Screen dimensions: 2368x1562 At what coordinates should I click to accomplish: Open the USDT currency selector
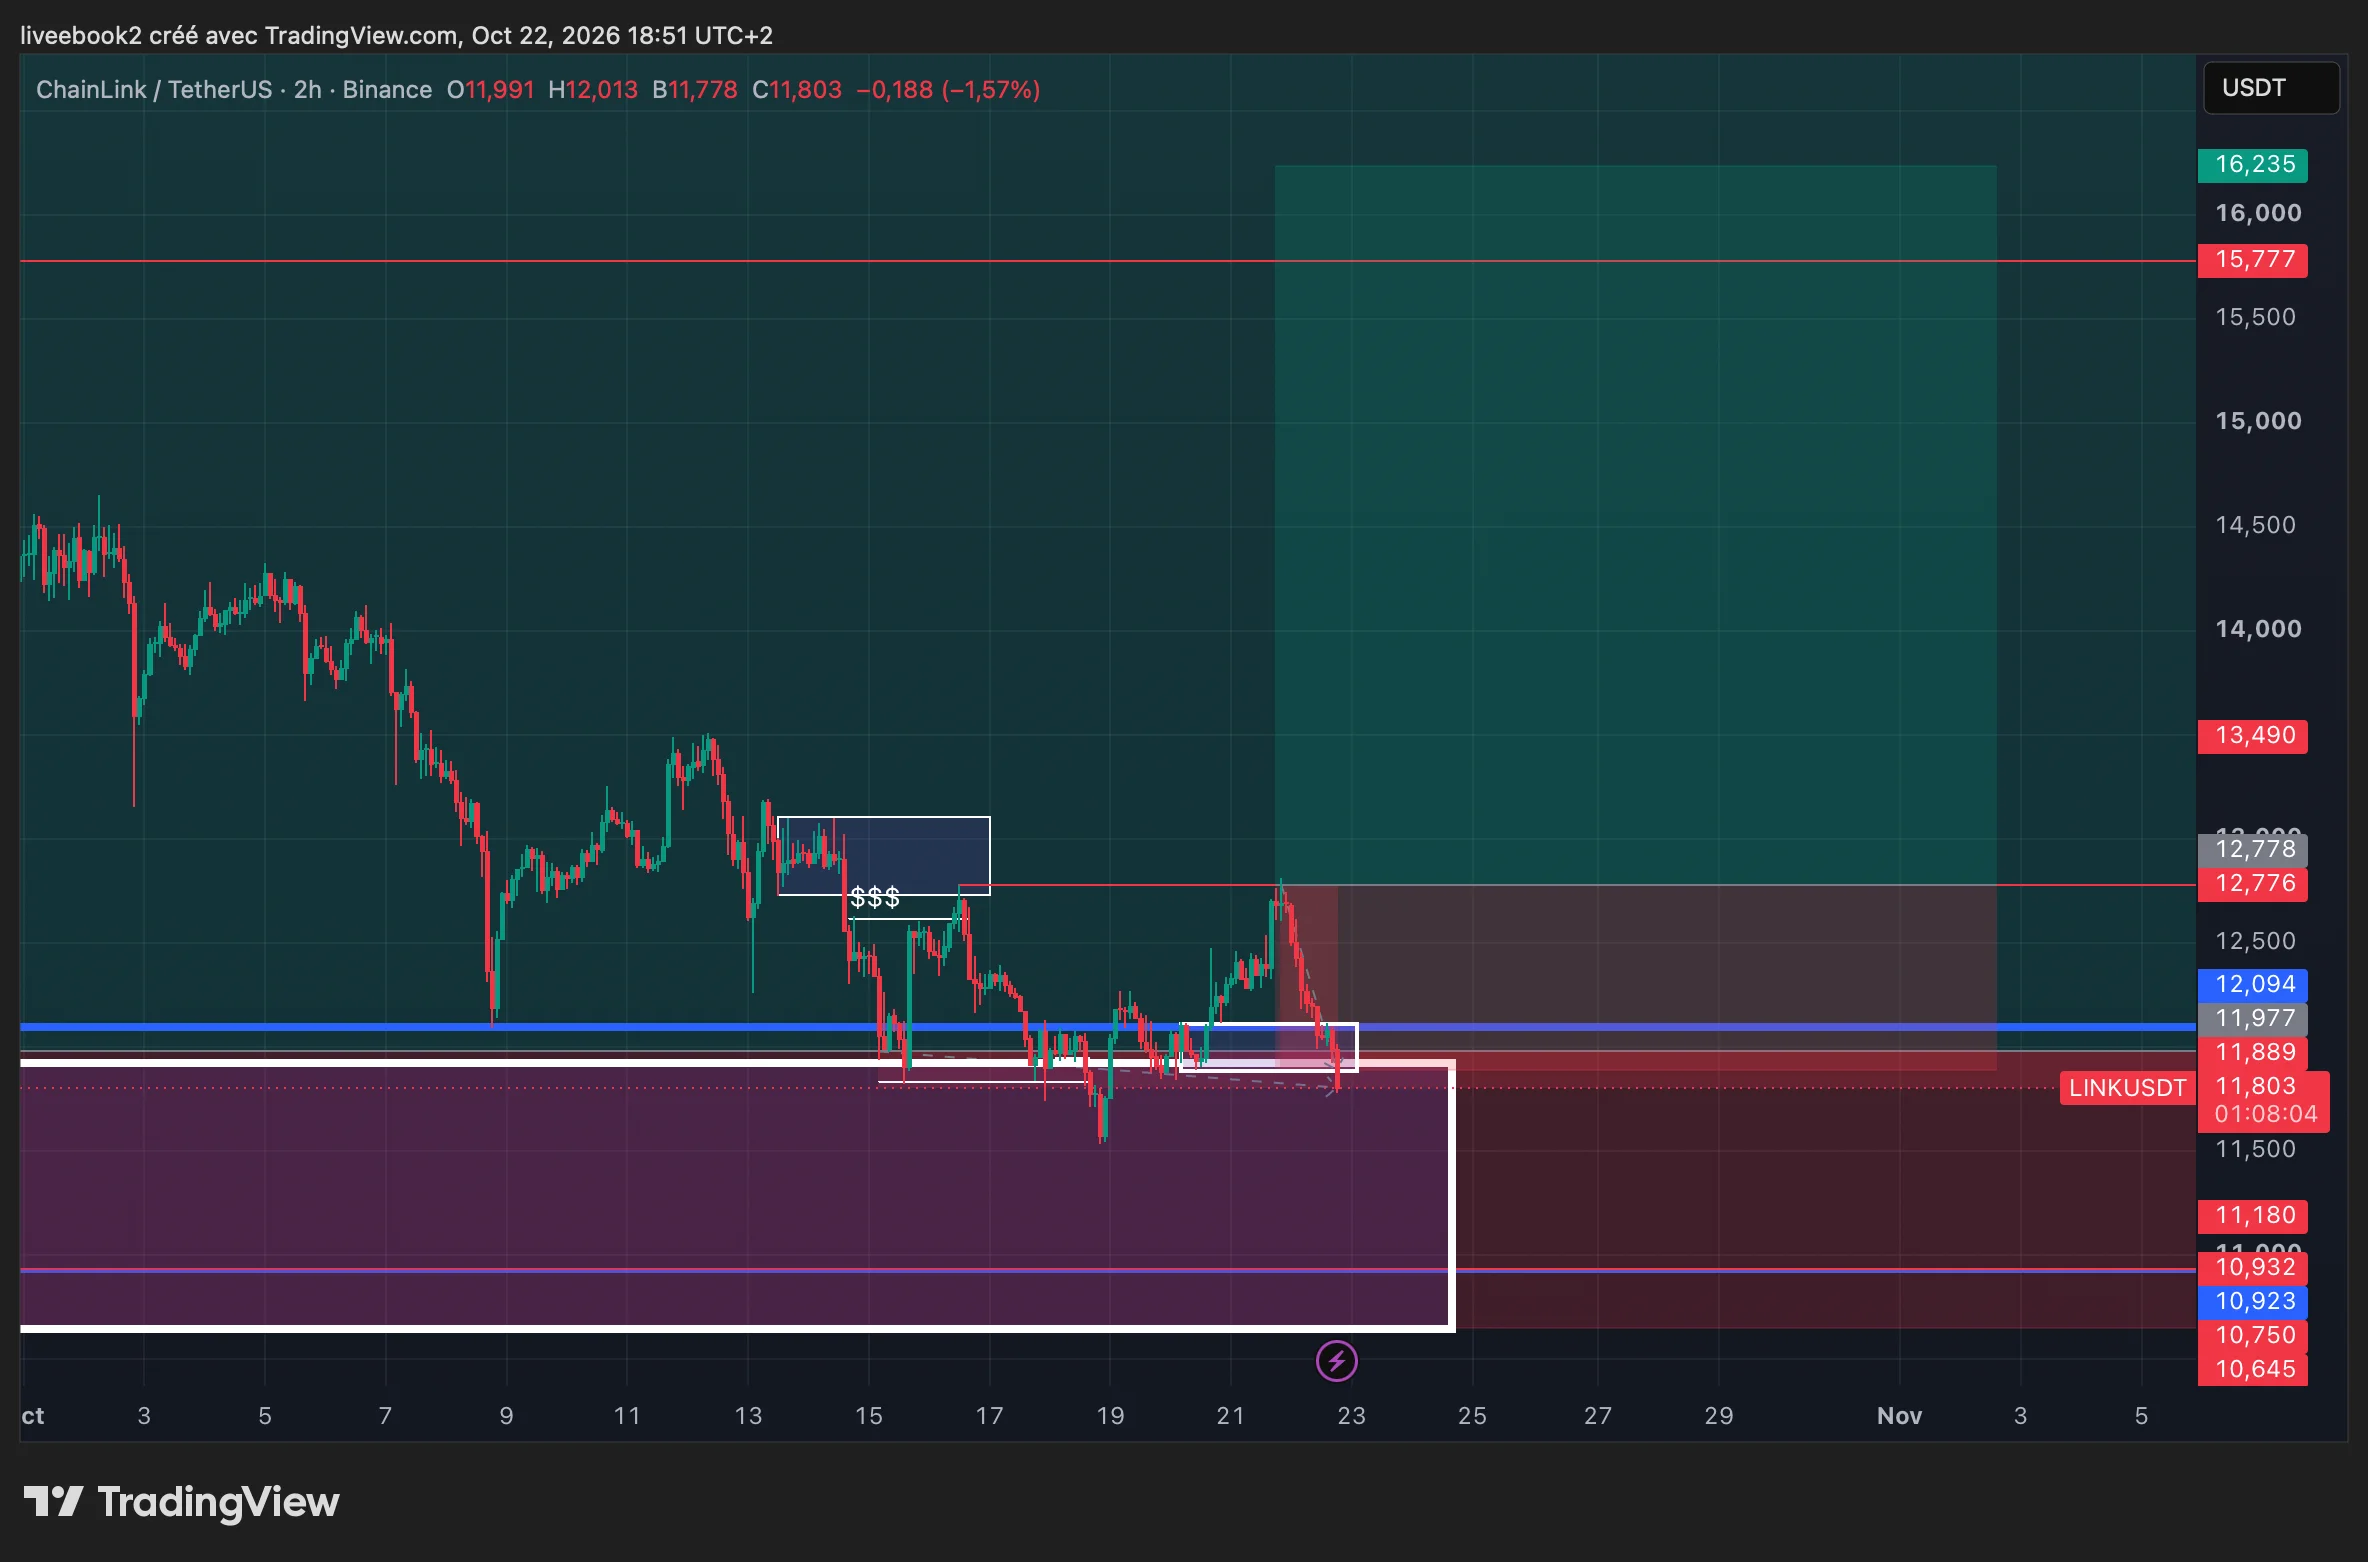tap(2271, 88)
